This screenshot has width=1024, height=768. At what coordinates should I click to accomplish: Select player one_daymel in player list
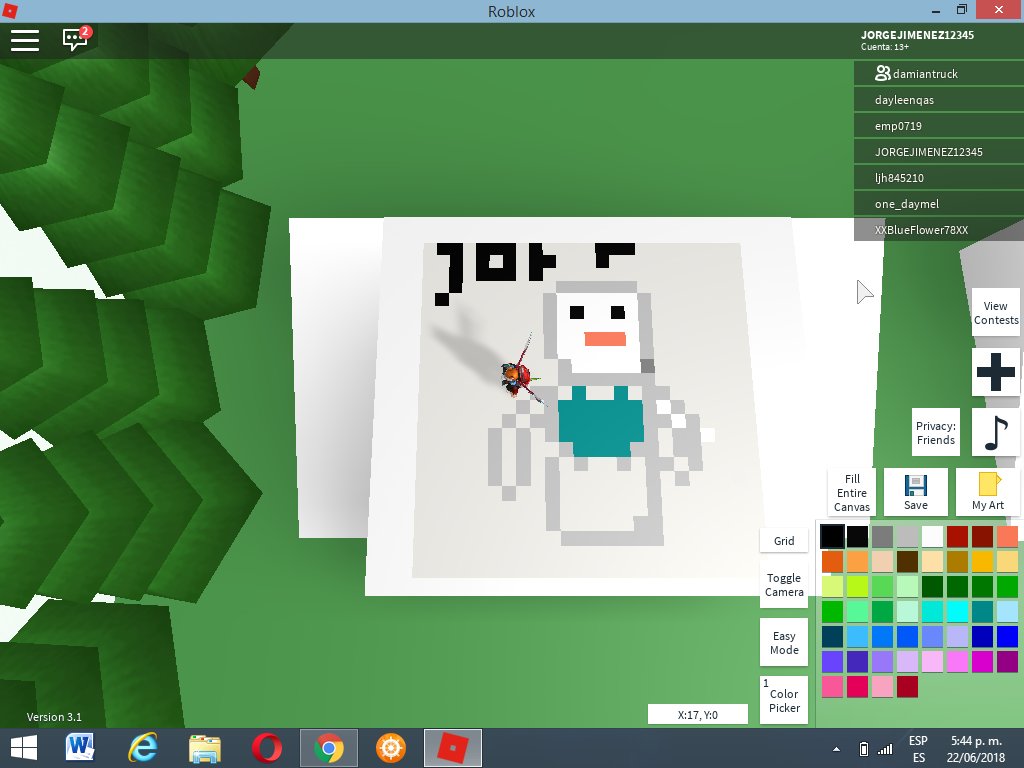(938, 204)
